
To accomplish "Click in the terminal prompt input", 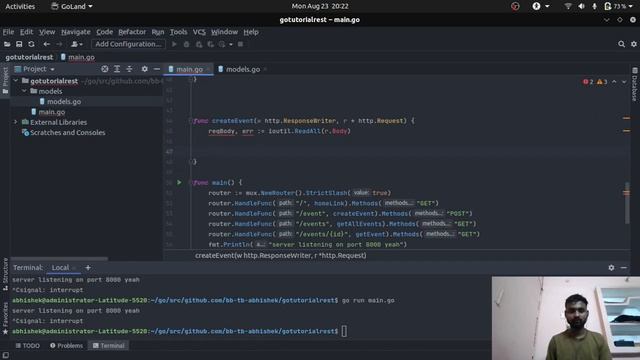I will point(344,331).
